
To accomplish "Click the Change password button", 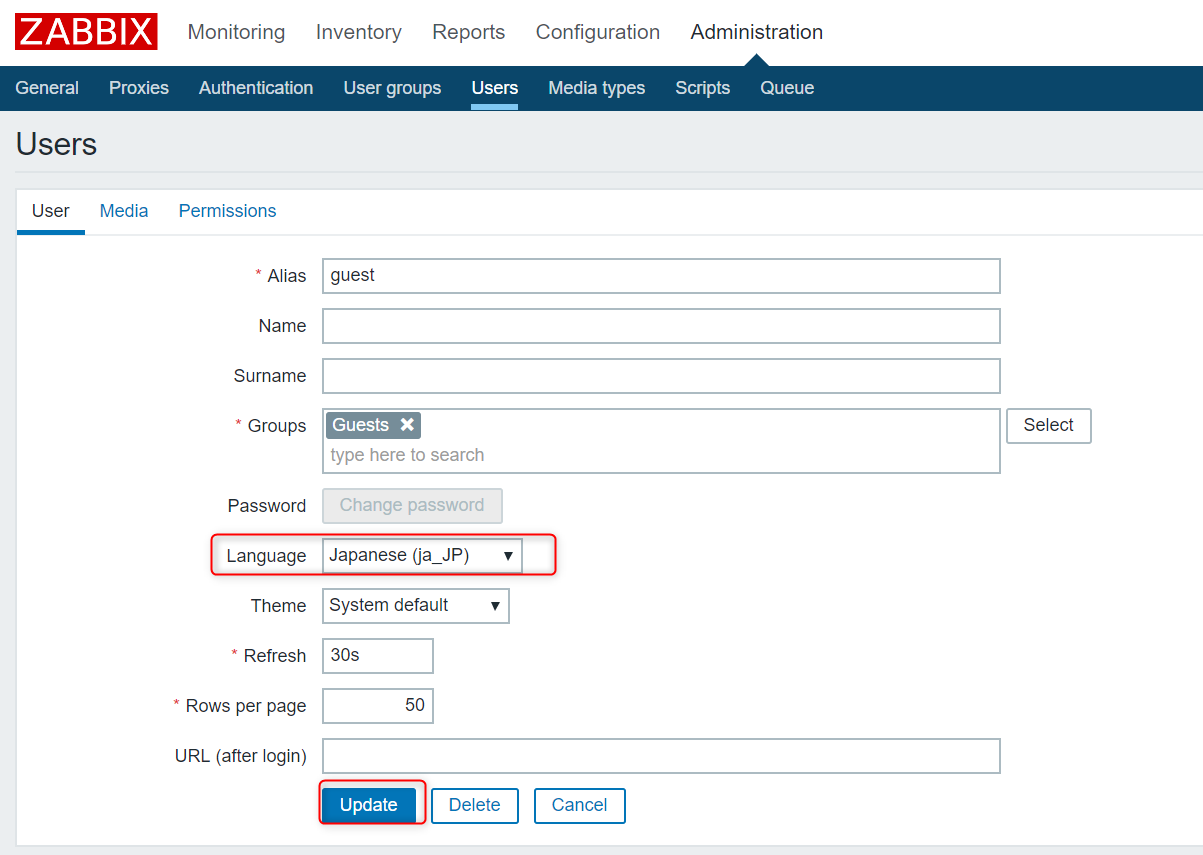I will (x=412, y=505).
